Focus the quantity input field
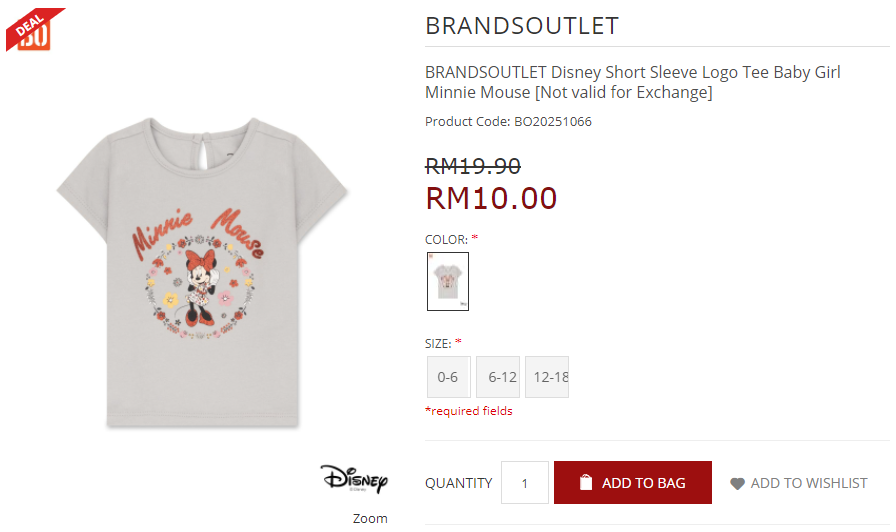 tap(525, 483)
